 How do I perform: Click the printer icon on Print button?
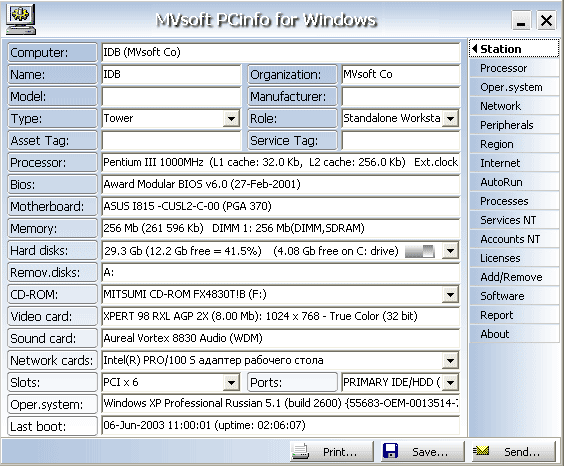[300, 451]
